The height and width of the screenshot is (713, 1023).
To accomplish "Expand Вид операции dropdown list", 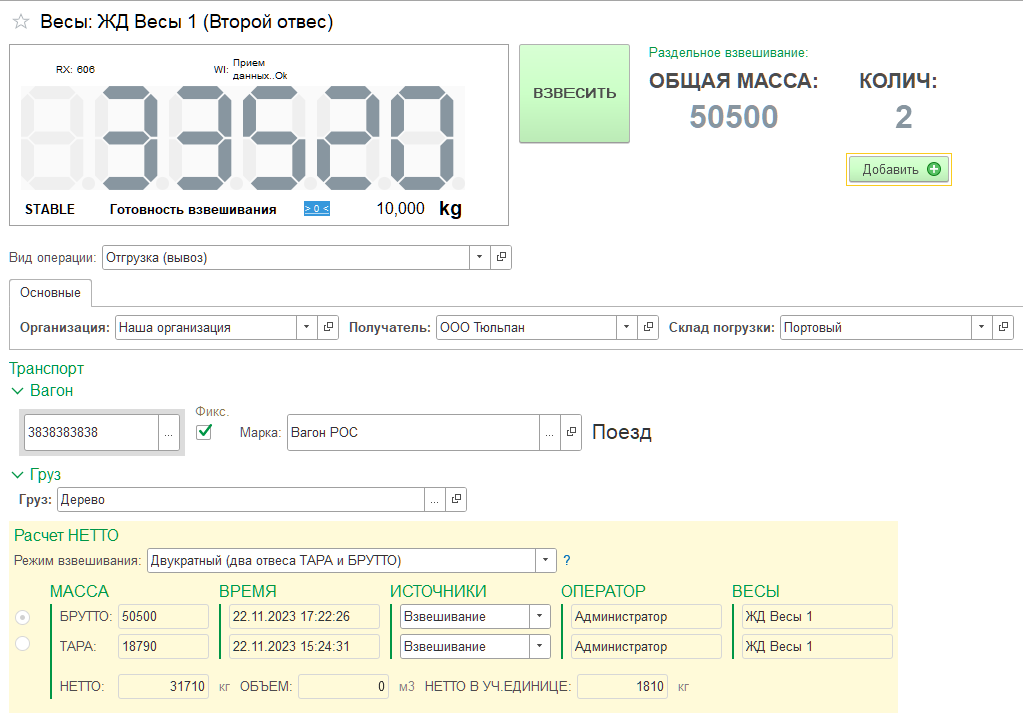I will (480, 258).
